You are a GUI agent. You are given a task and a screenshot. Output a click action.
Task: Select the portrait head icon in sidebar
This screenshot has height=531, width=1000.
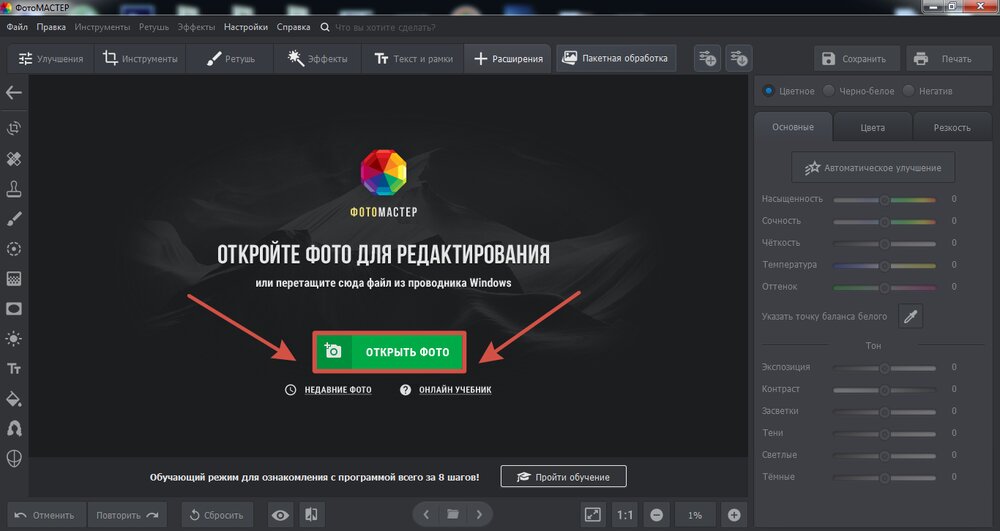coord(13,428)
